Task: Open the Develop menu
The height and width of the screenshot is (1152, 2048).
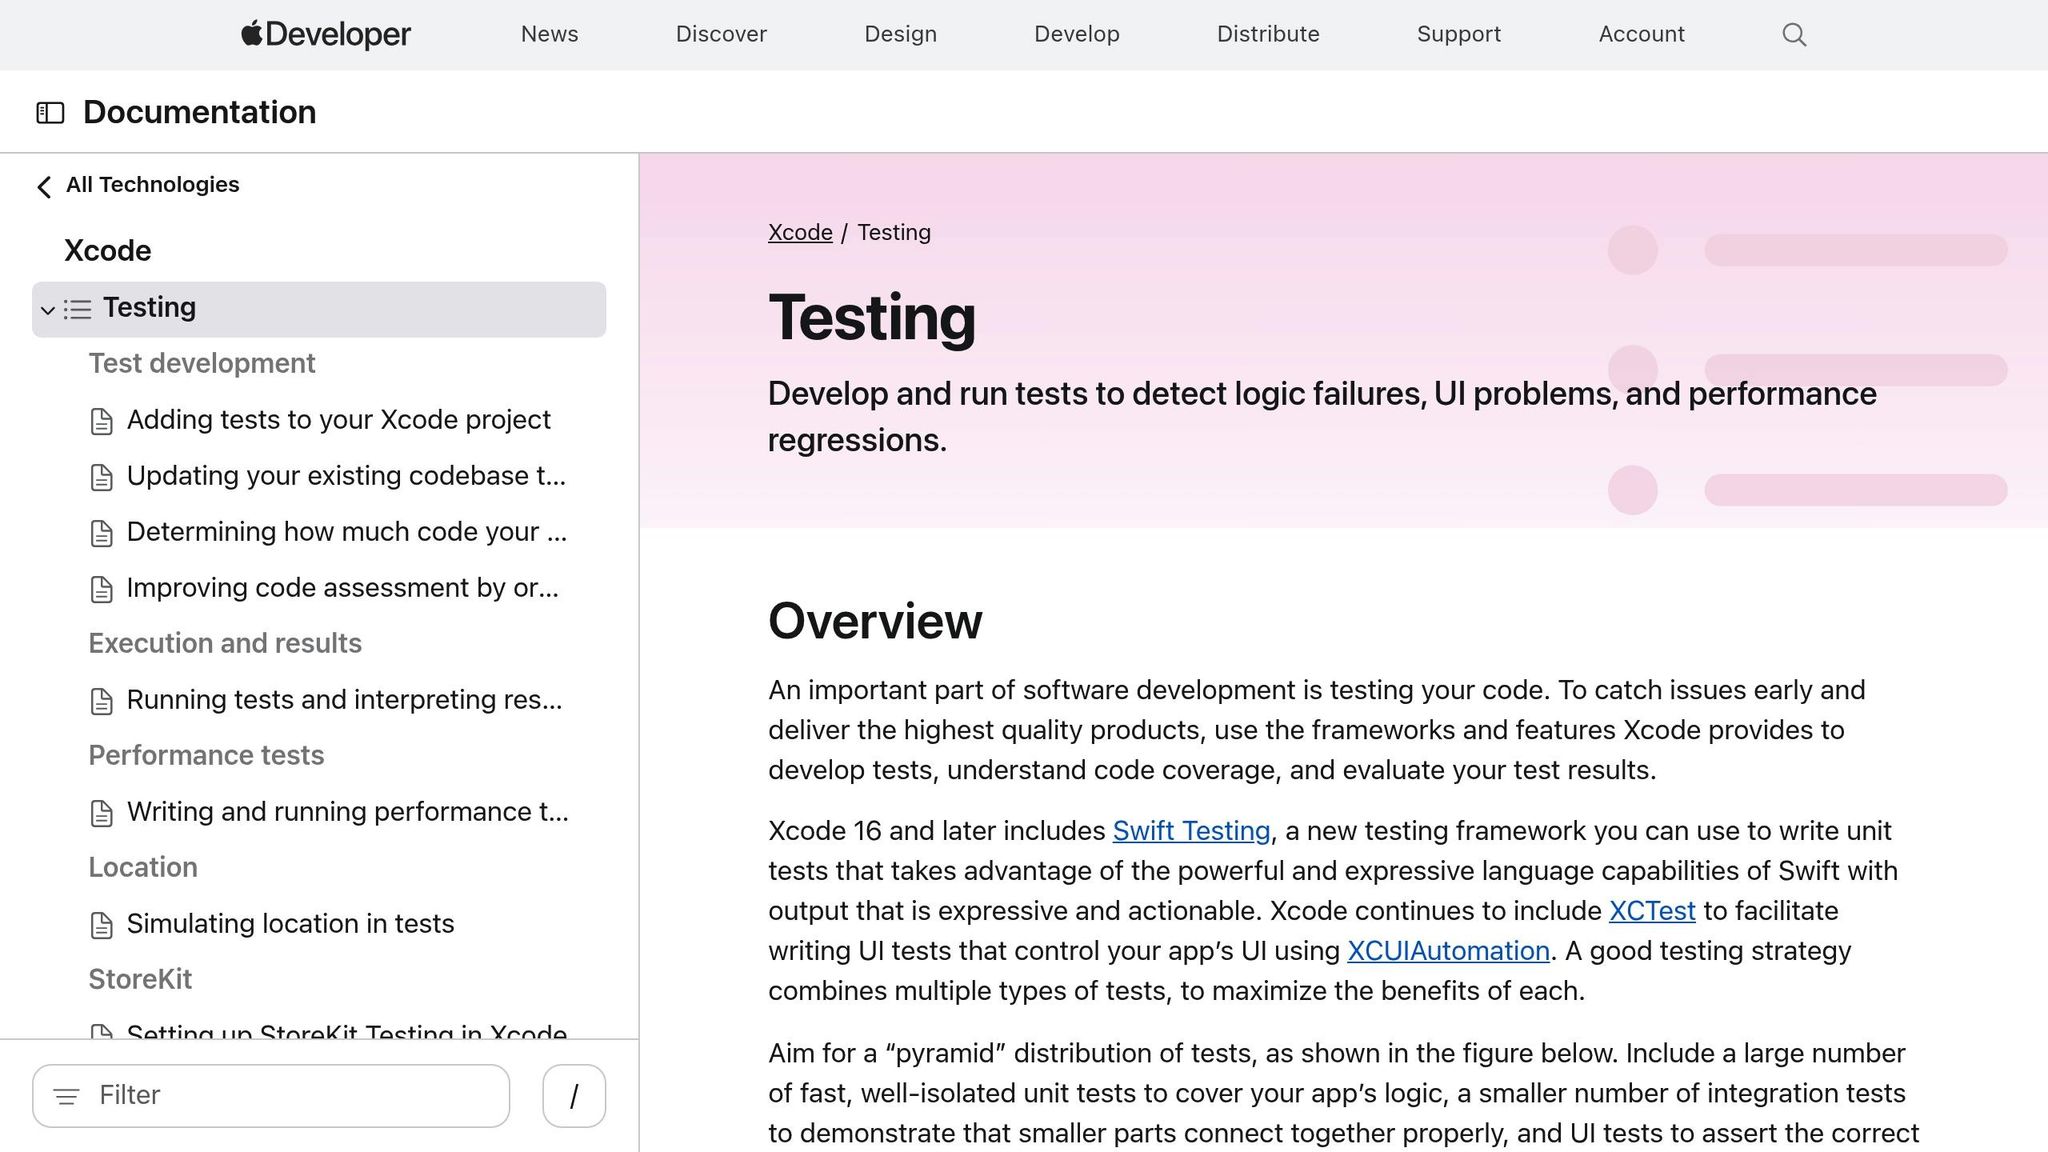Action: (1076, 34)
